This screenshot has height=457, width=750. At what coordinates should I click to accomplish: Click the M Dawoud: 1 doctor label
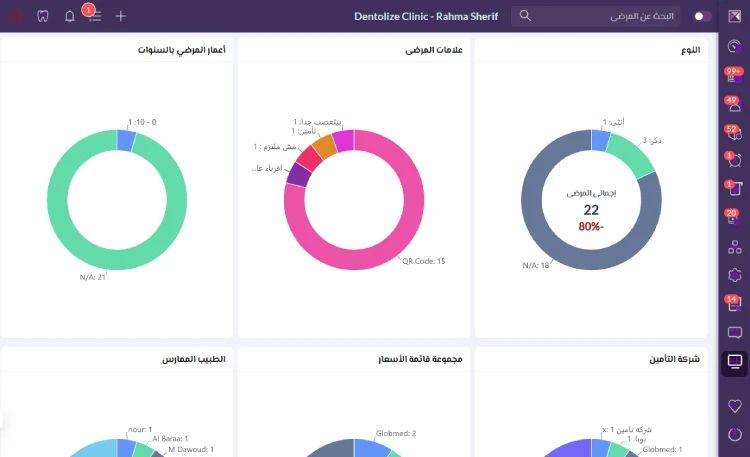191,449
